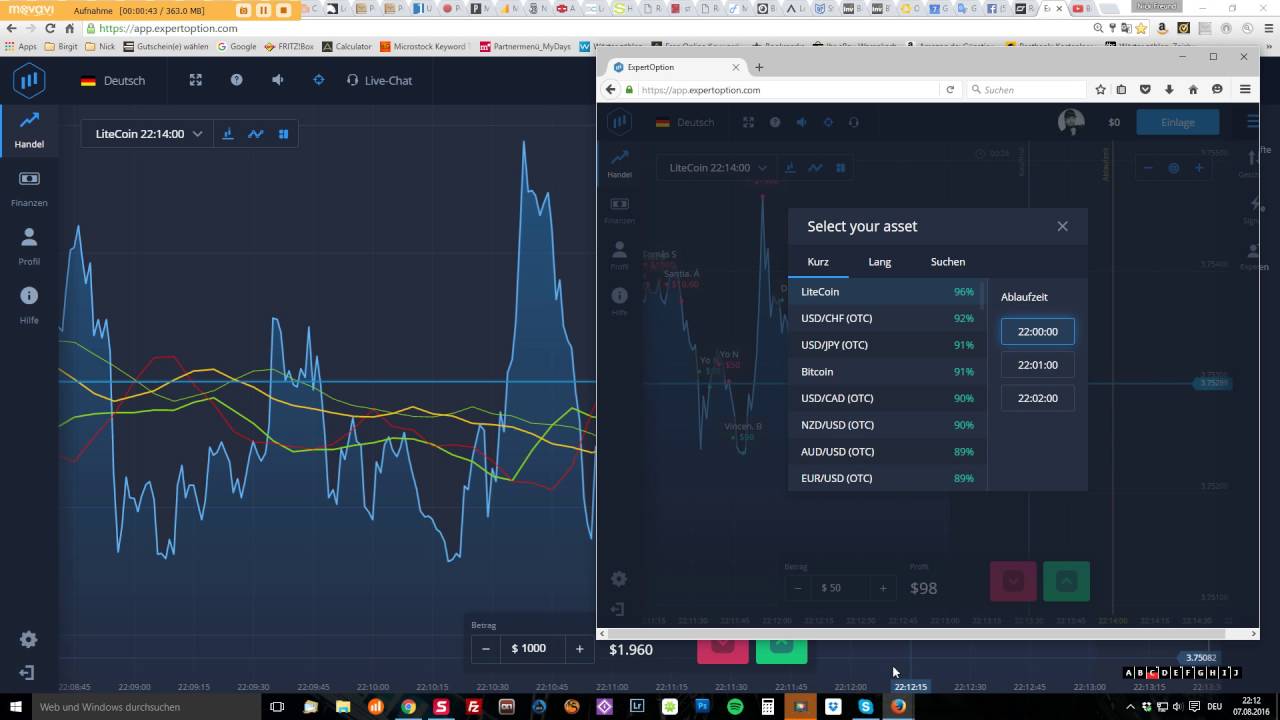
Task: Select USD/CAD (OTC) asset
Action: click(886, 398)
